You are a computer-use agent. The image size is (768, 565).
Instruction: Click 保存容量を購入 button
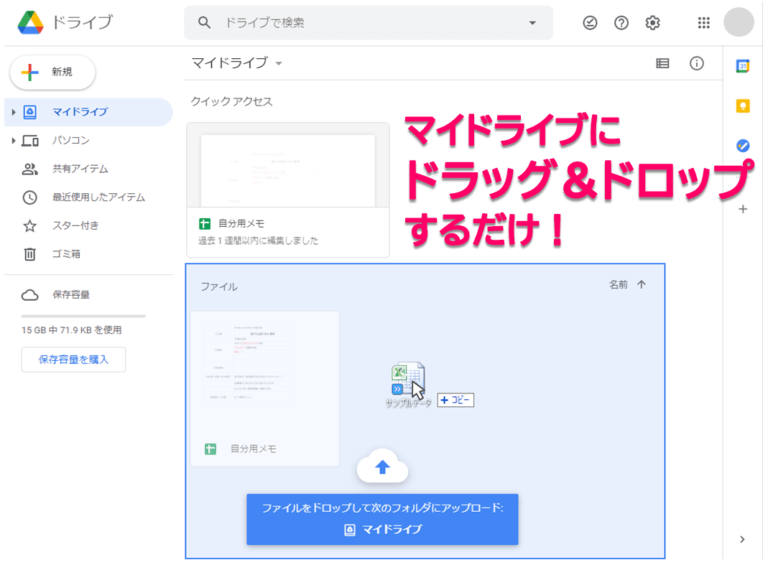(73, 360)
